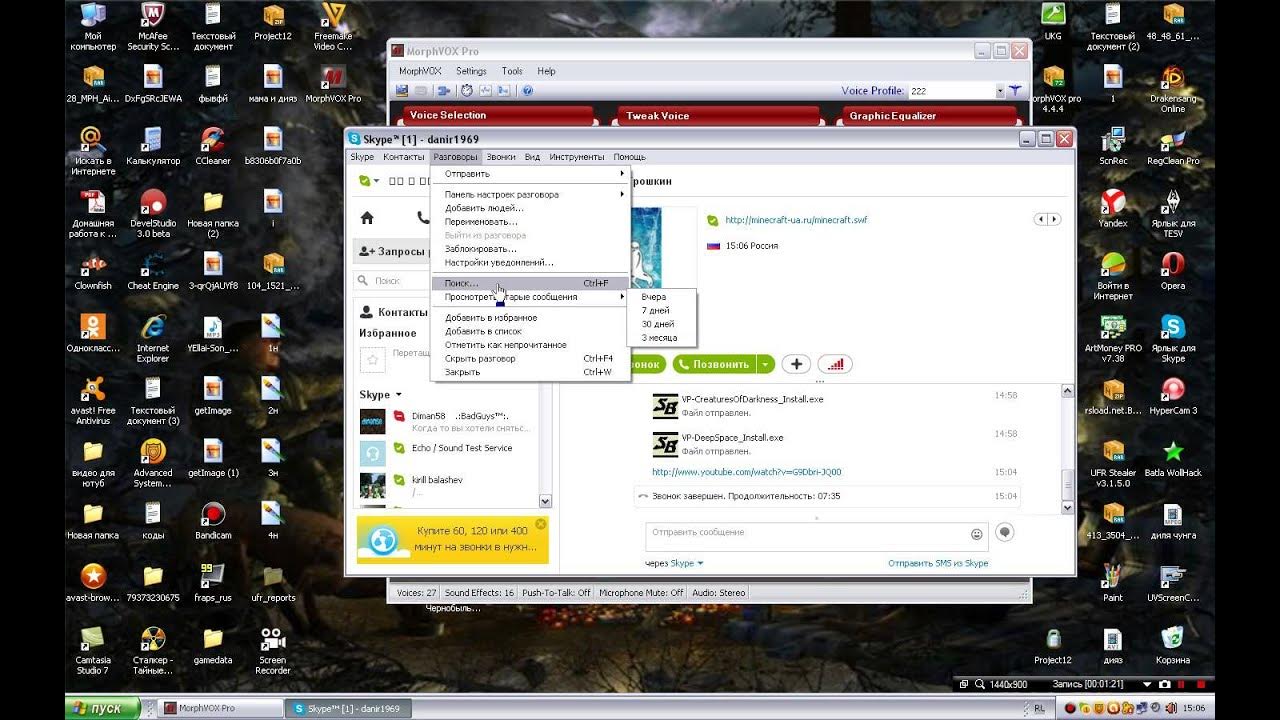Open the Clownfish desktop icon
This screenshot has width=1280, height=720.
tap(93, 271)
